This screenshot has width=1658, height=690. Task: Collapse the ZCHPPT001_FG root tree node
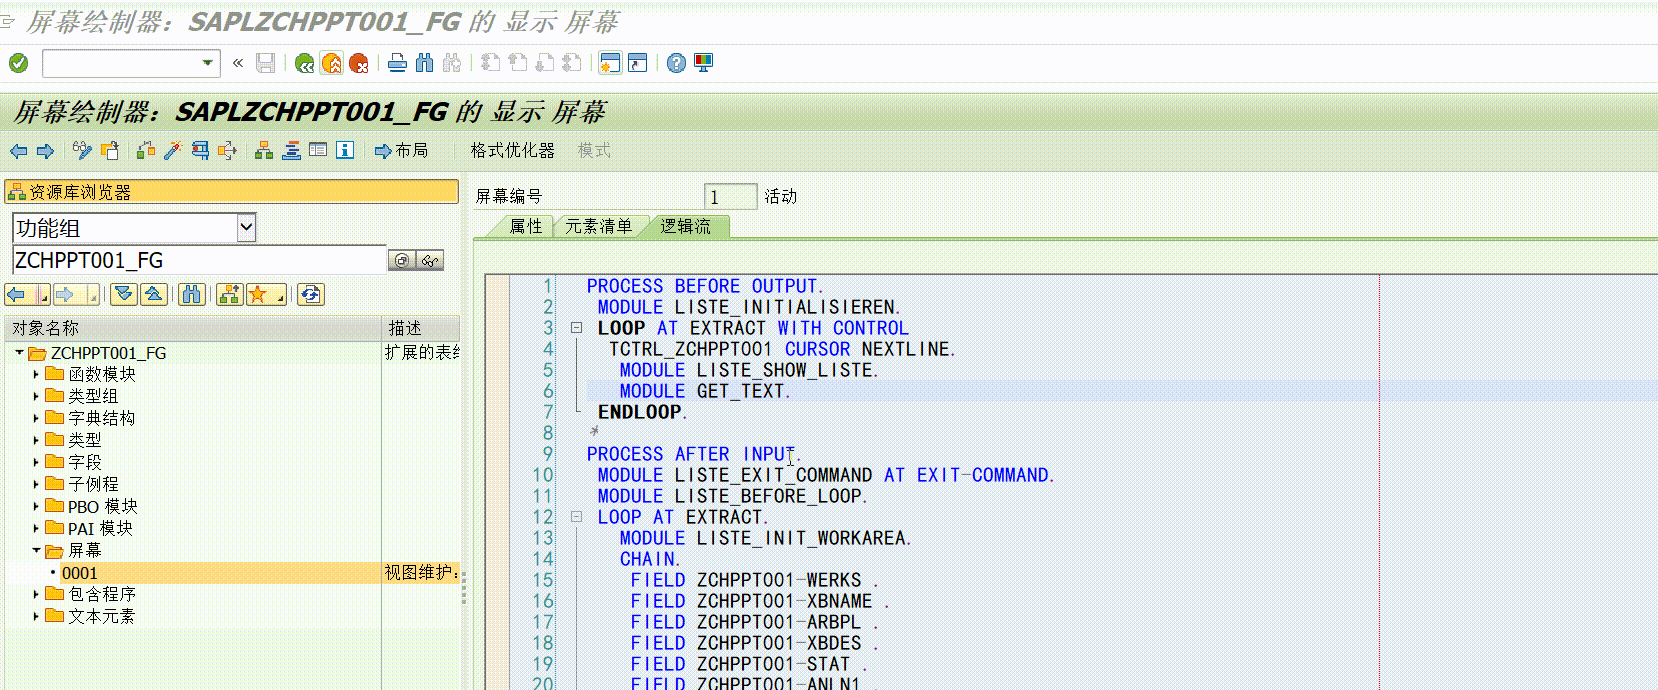19,353
